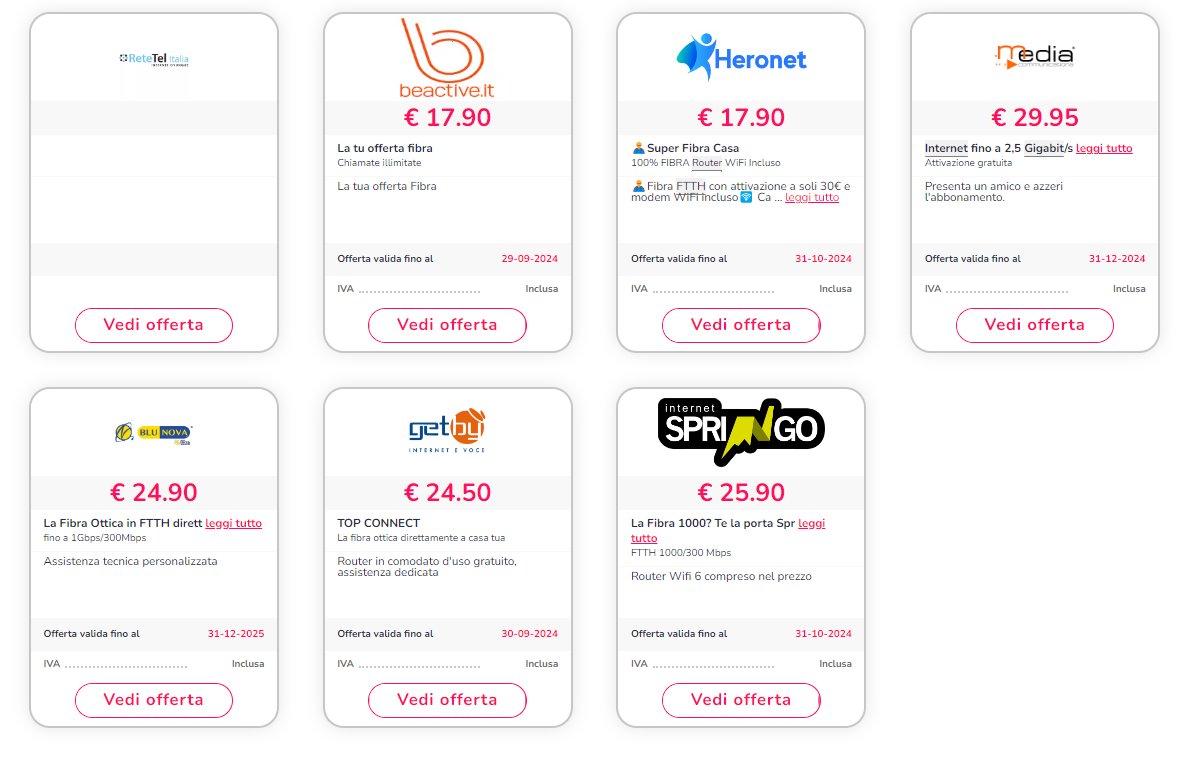Image resolution: width=1177 pixels, height=758 pixels.
Task: Click the € 24.50 price on the GetBy card
Action: (x=447, y=492)
